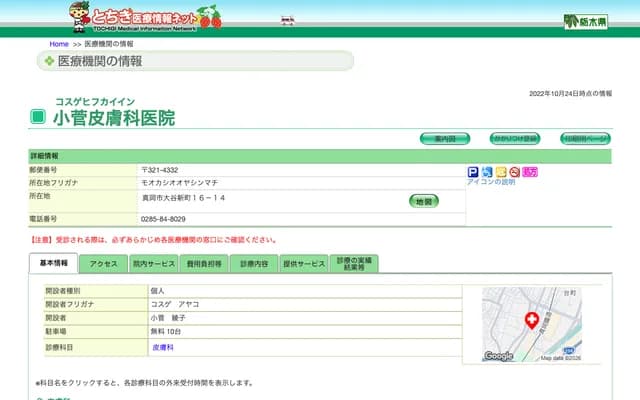
Task: Click the Google logo on the map
Action: tap(498, 356)
